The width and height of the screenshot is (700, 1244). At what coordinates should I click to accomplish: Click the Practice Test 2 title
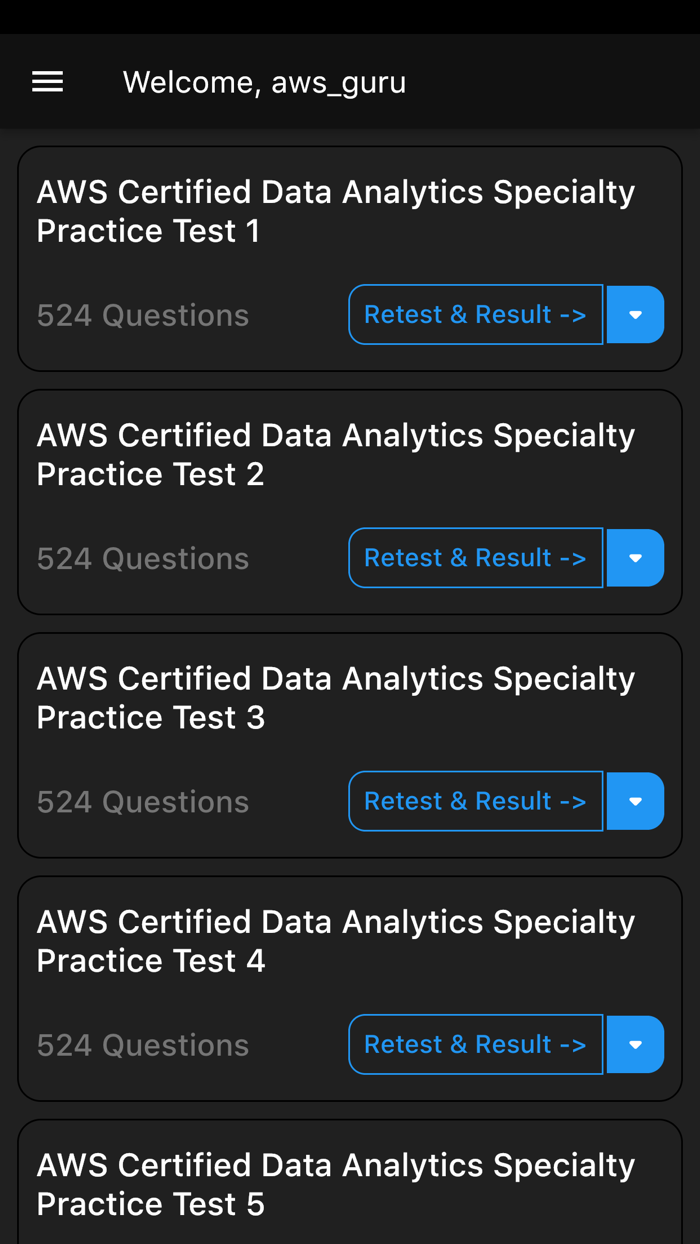[x=335, y=455]
